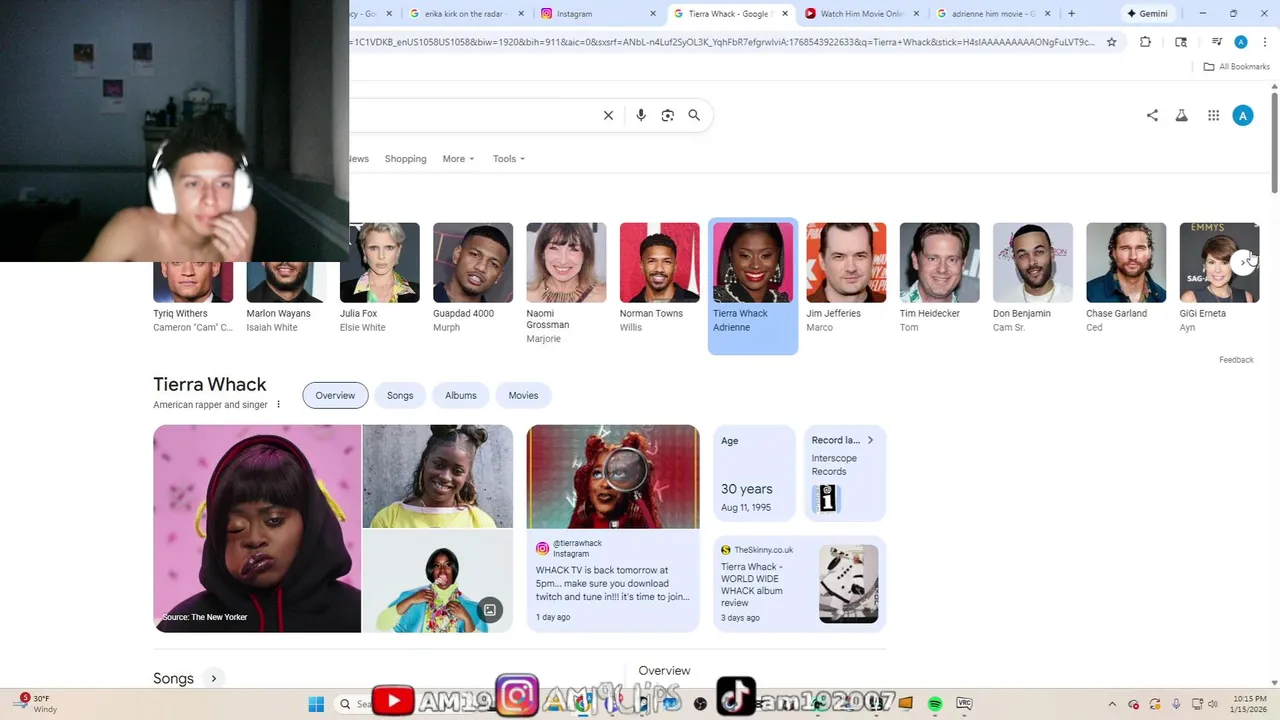
Task: Open Spotify from the taskbar
Action: pos(935,704)
